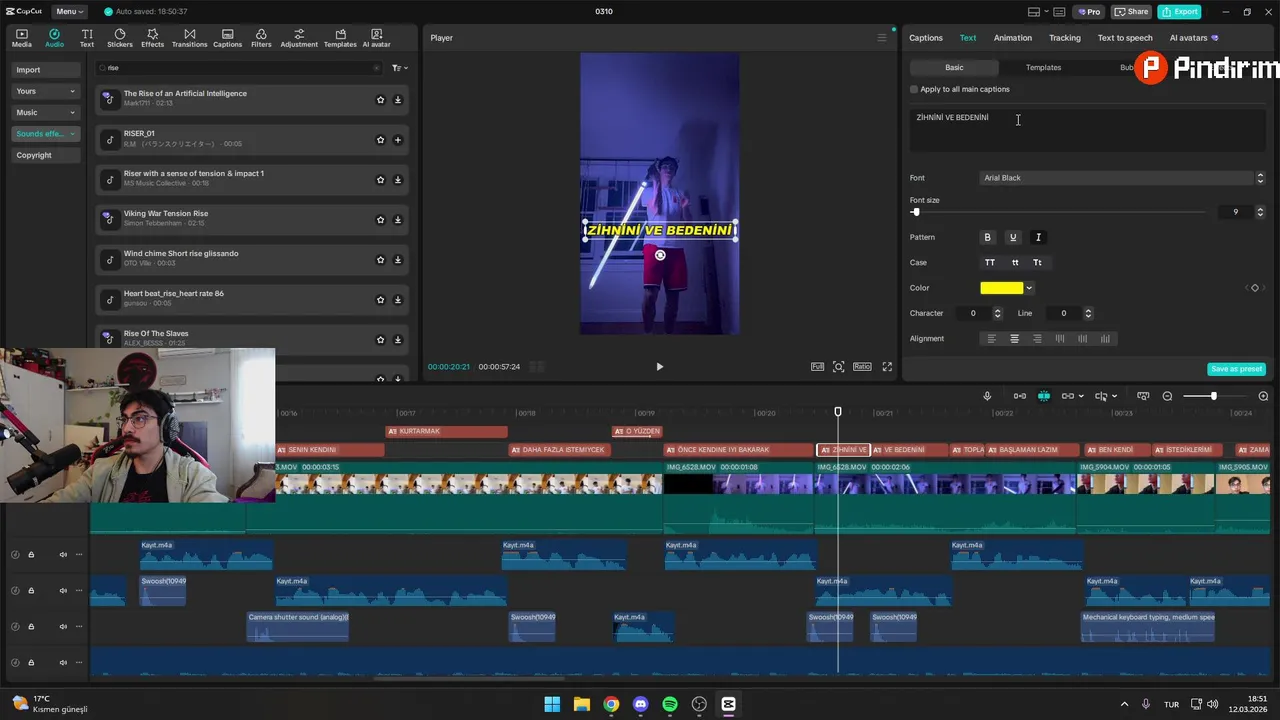
Task: Open the Media panel icon
Action: (x=21, y=38)
